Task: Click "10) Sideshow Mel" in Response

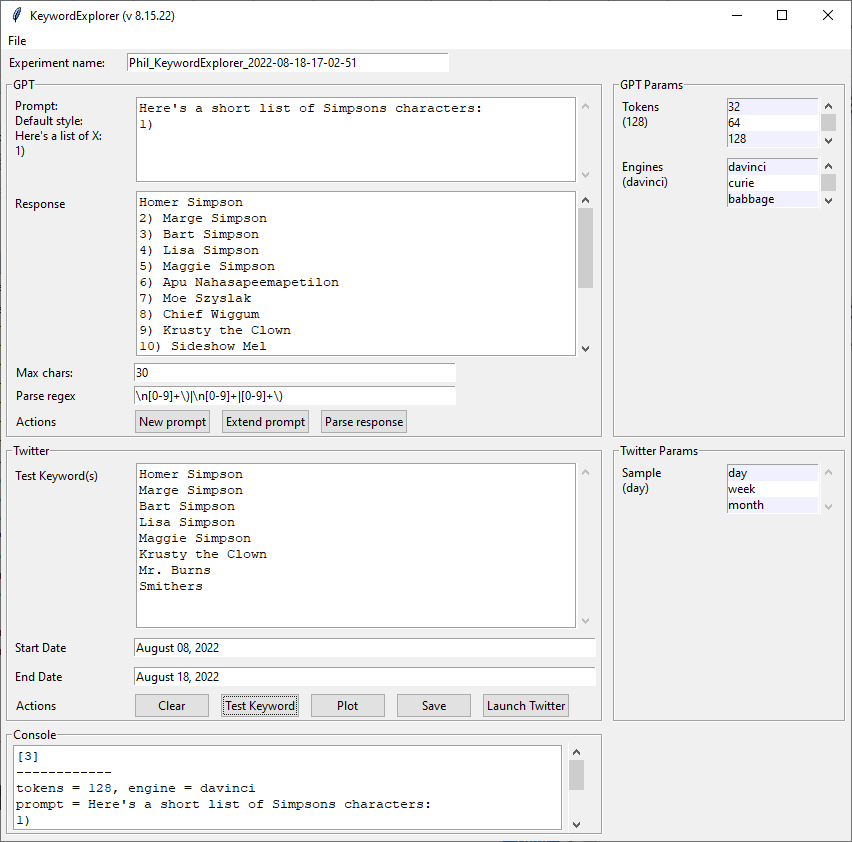Action: (x=203, y=347)
